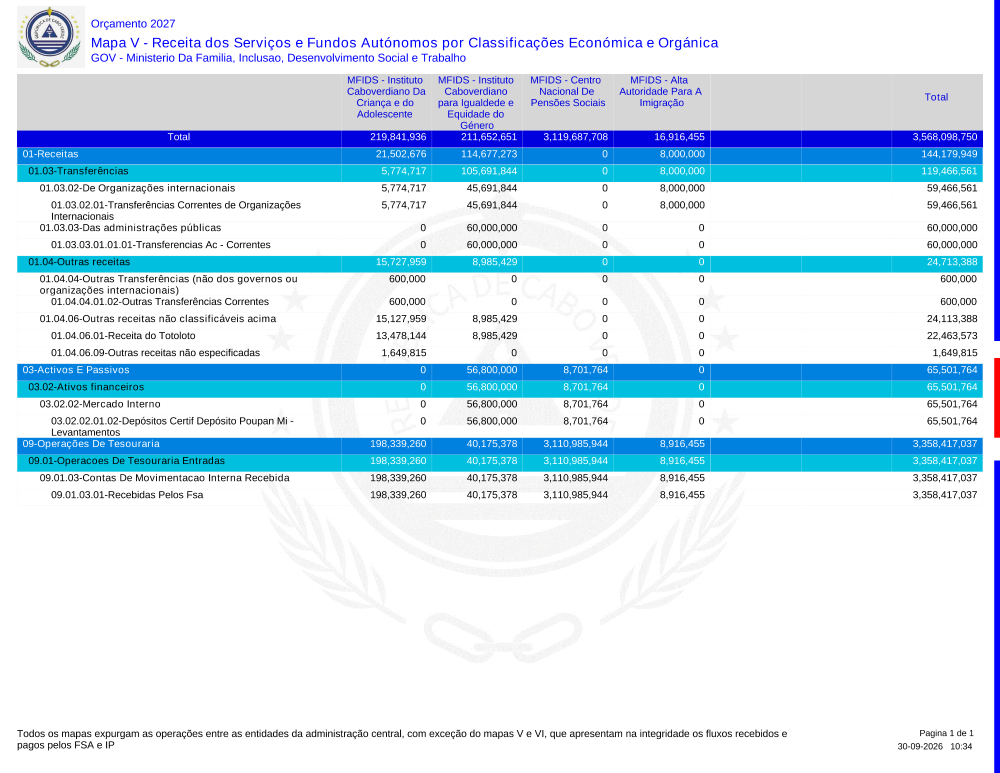
Task: Click '01.04.06.09-Outras receitas não especificadas' label
Action: [156, 353]
